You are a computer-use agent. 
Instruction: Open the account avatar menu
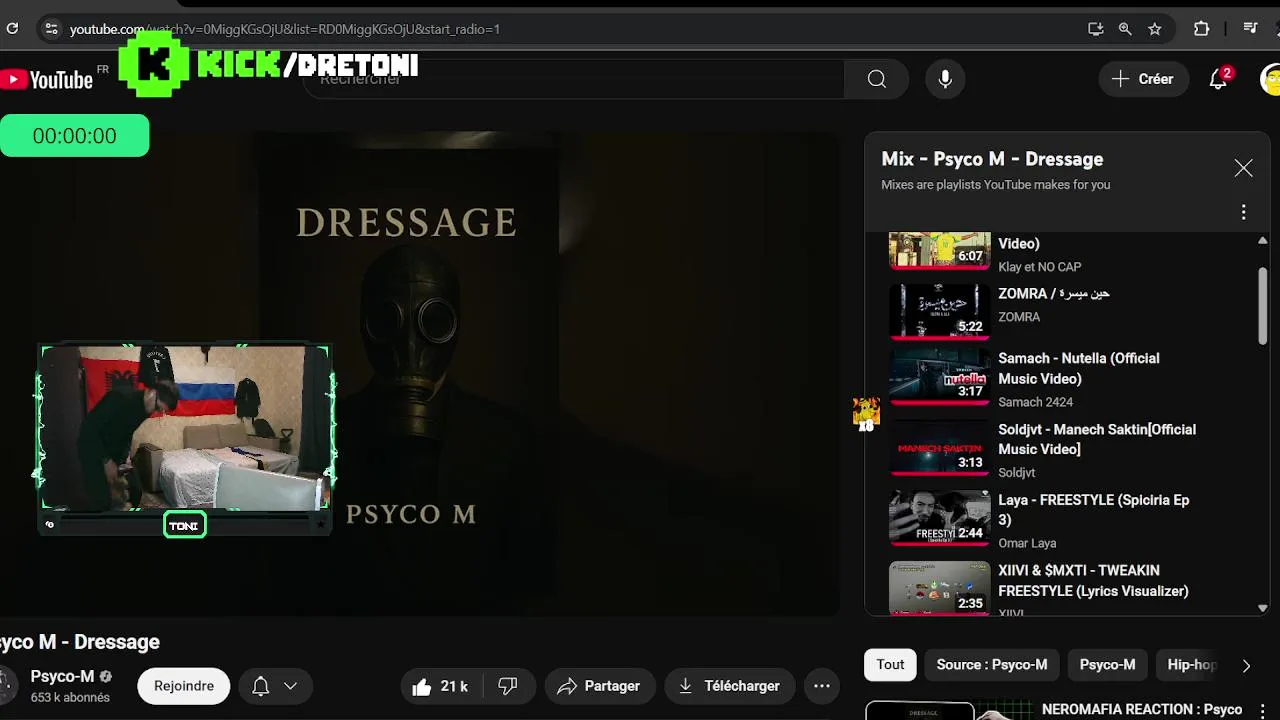1271,79
